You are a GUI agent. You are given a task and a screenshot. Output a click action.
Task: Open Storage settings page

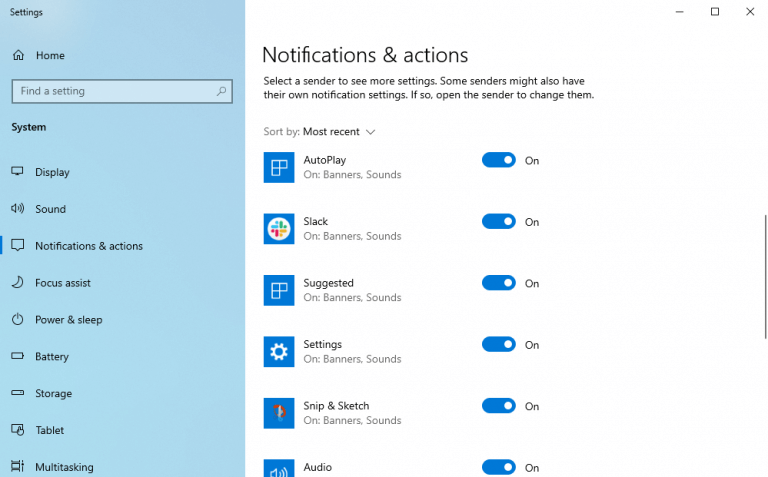pos(53,393)
